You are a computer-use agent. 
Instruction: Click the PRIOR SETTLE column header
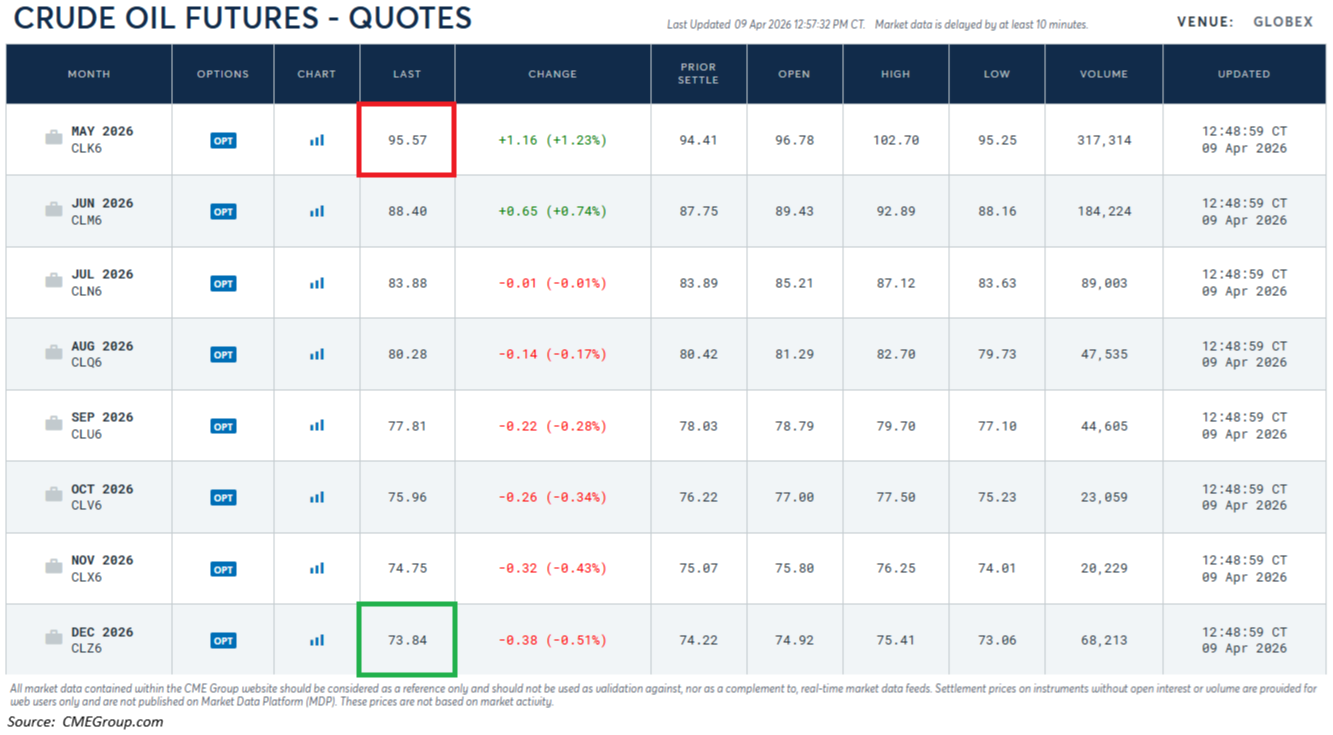click(698, 74)
